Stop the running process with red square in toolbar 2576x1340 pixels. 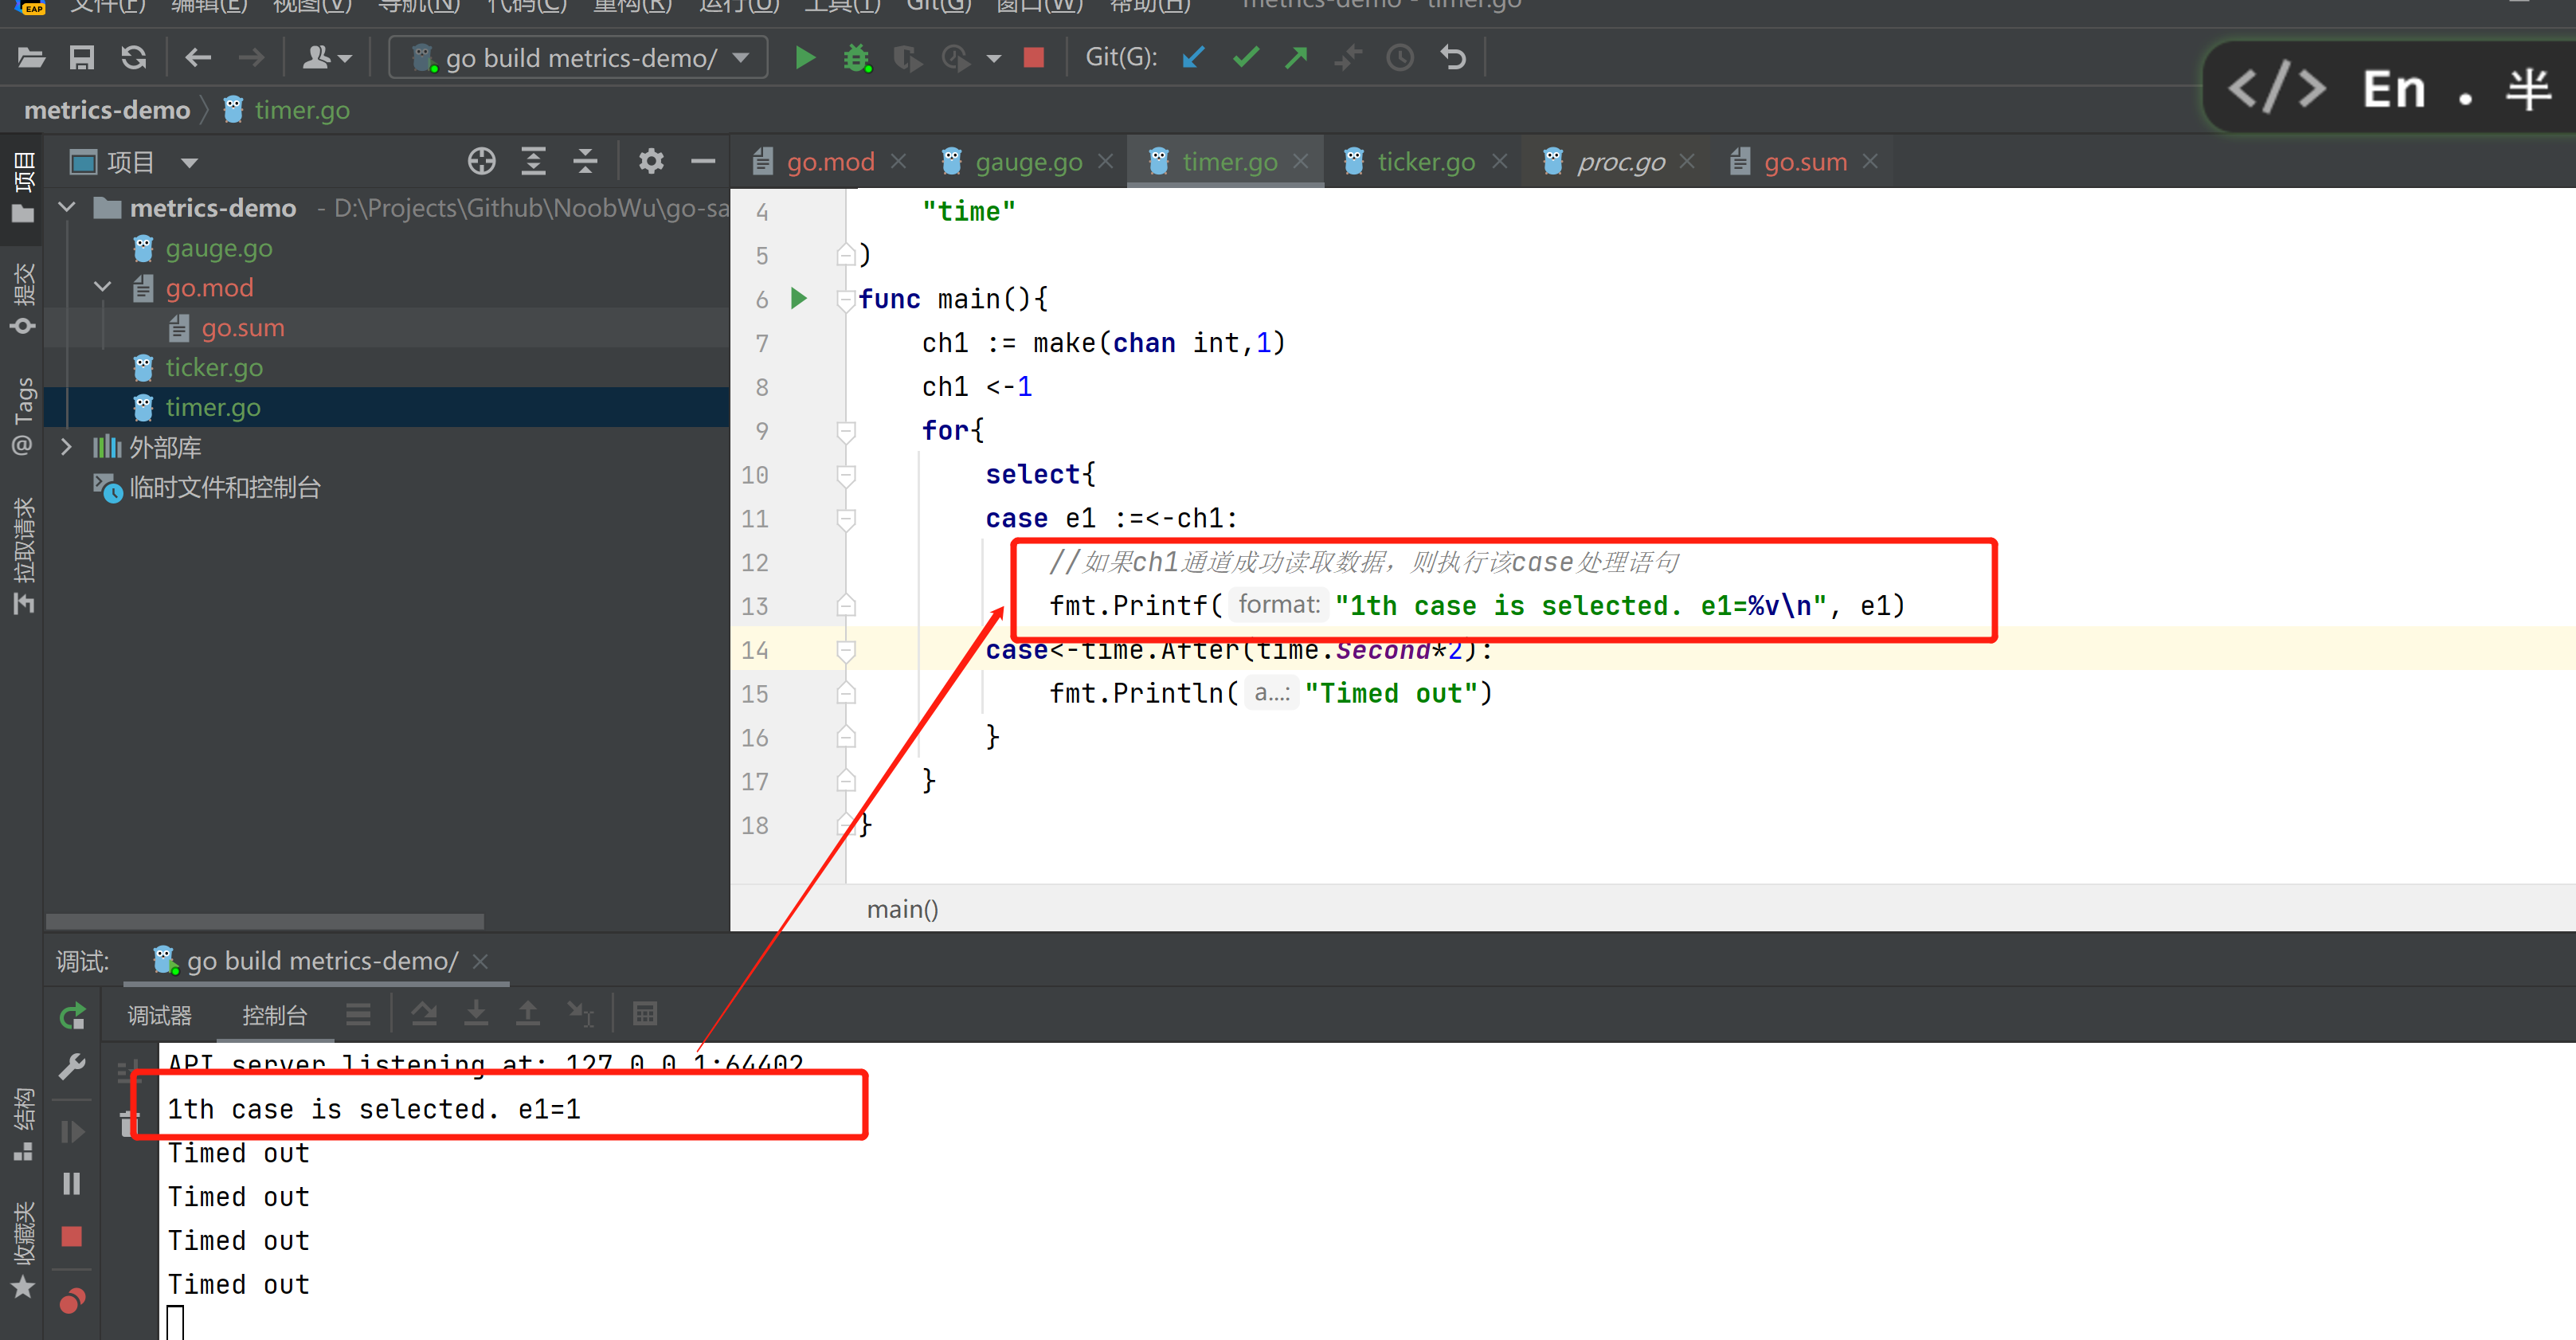pos(1034,58)
